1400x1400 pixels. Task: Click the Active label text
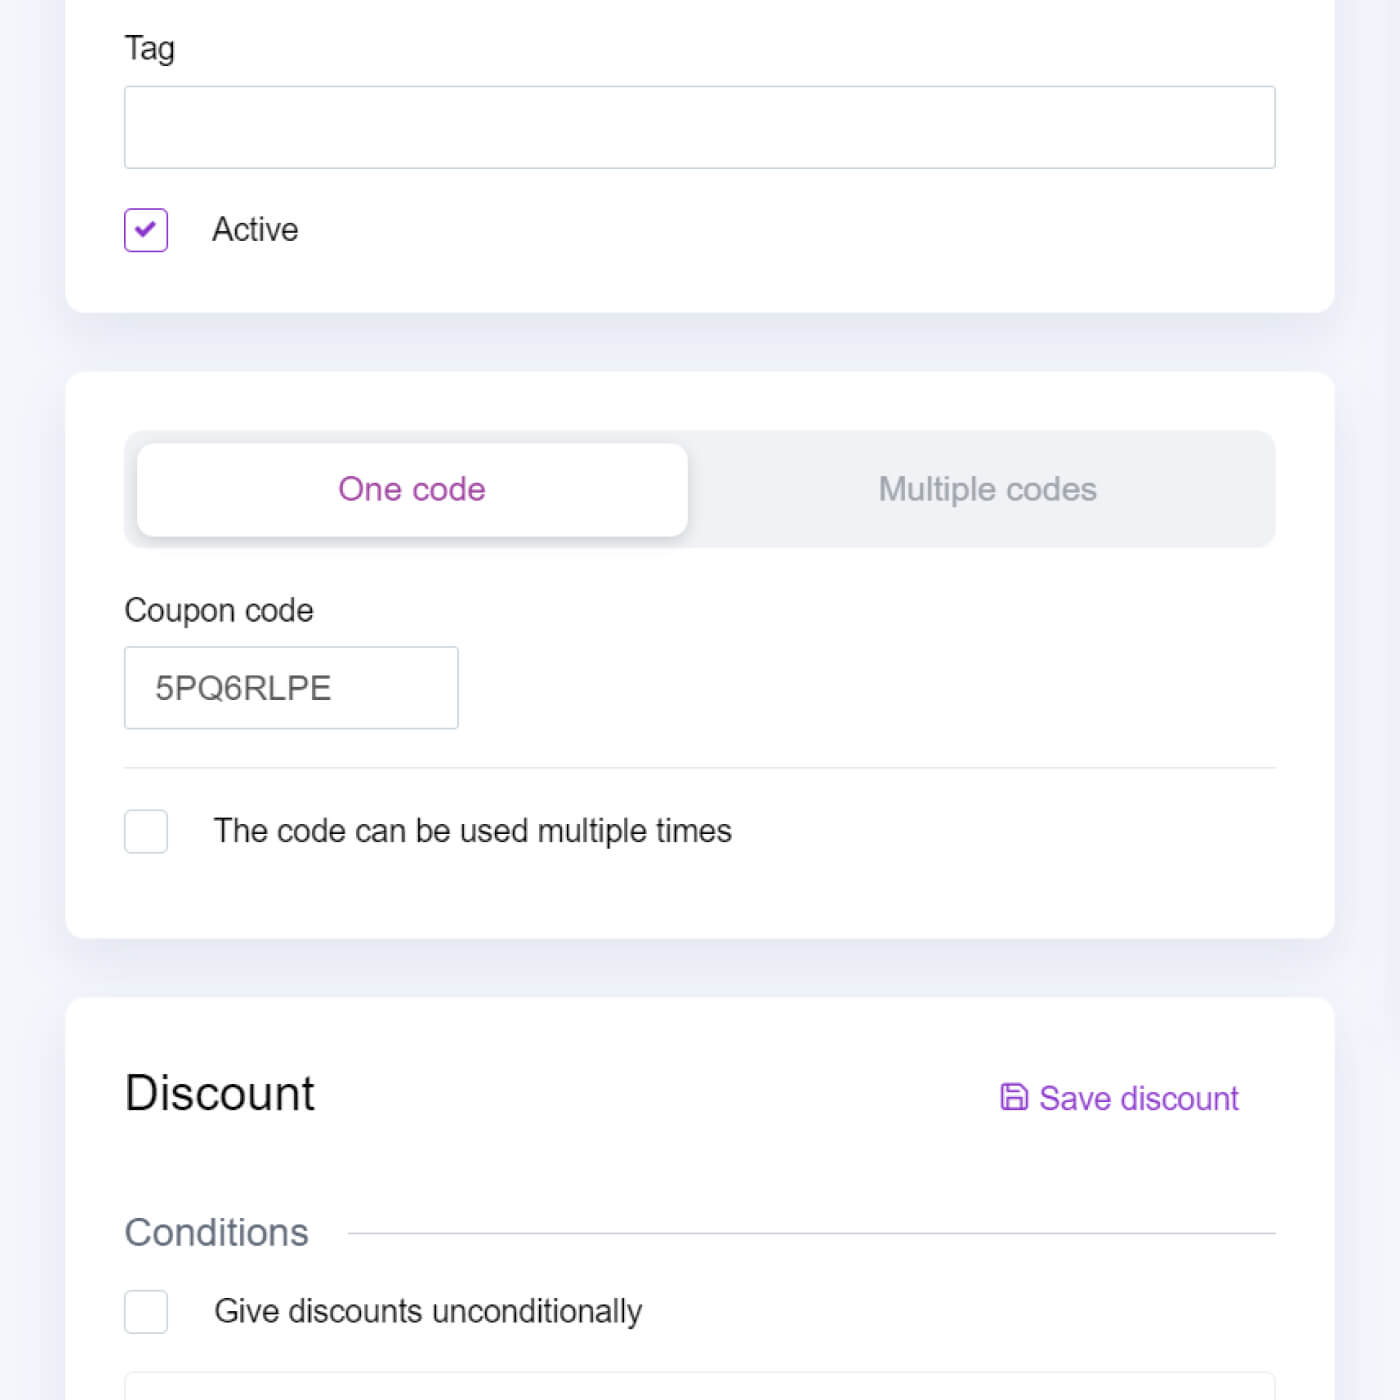(255, 230)
